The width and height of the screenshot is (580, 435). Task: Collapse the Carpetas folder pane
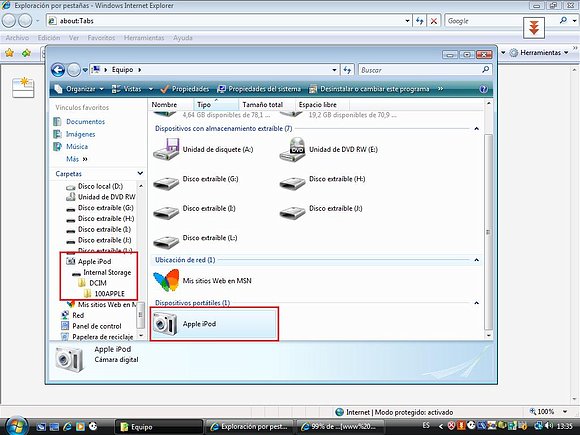pos(140,173)
